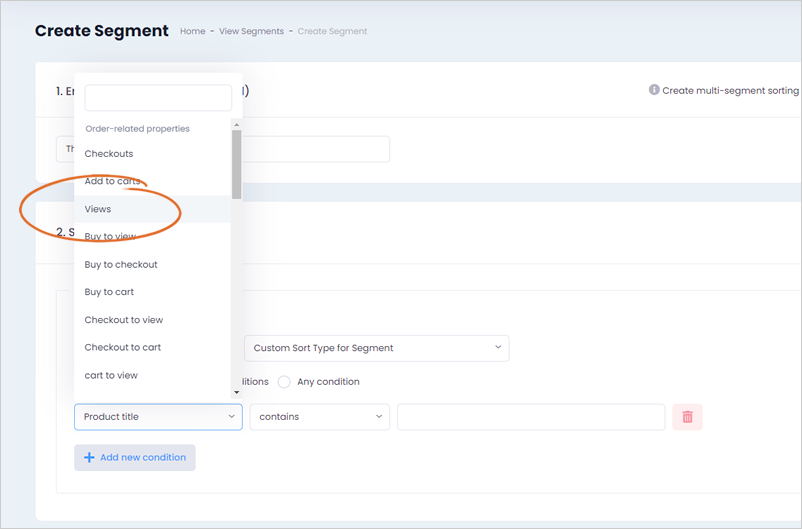Open the Product title dropdown
Viewport: 802px width, 529px height.
click(158, 417)
